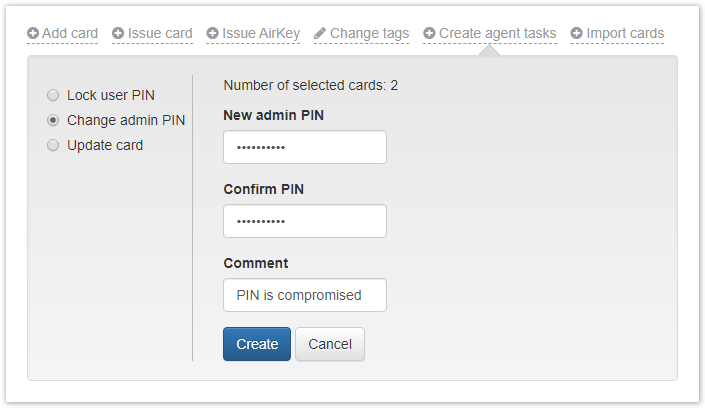Image resolution: width=705 pixels, height=408 pixels.
Task: Open the Issue card link text
Action: pos(160,33)
